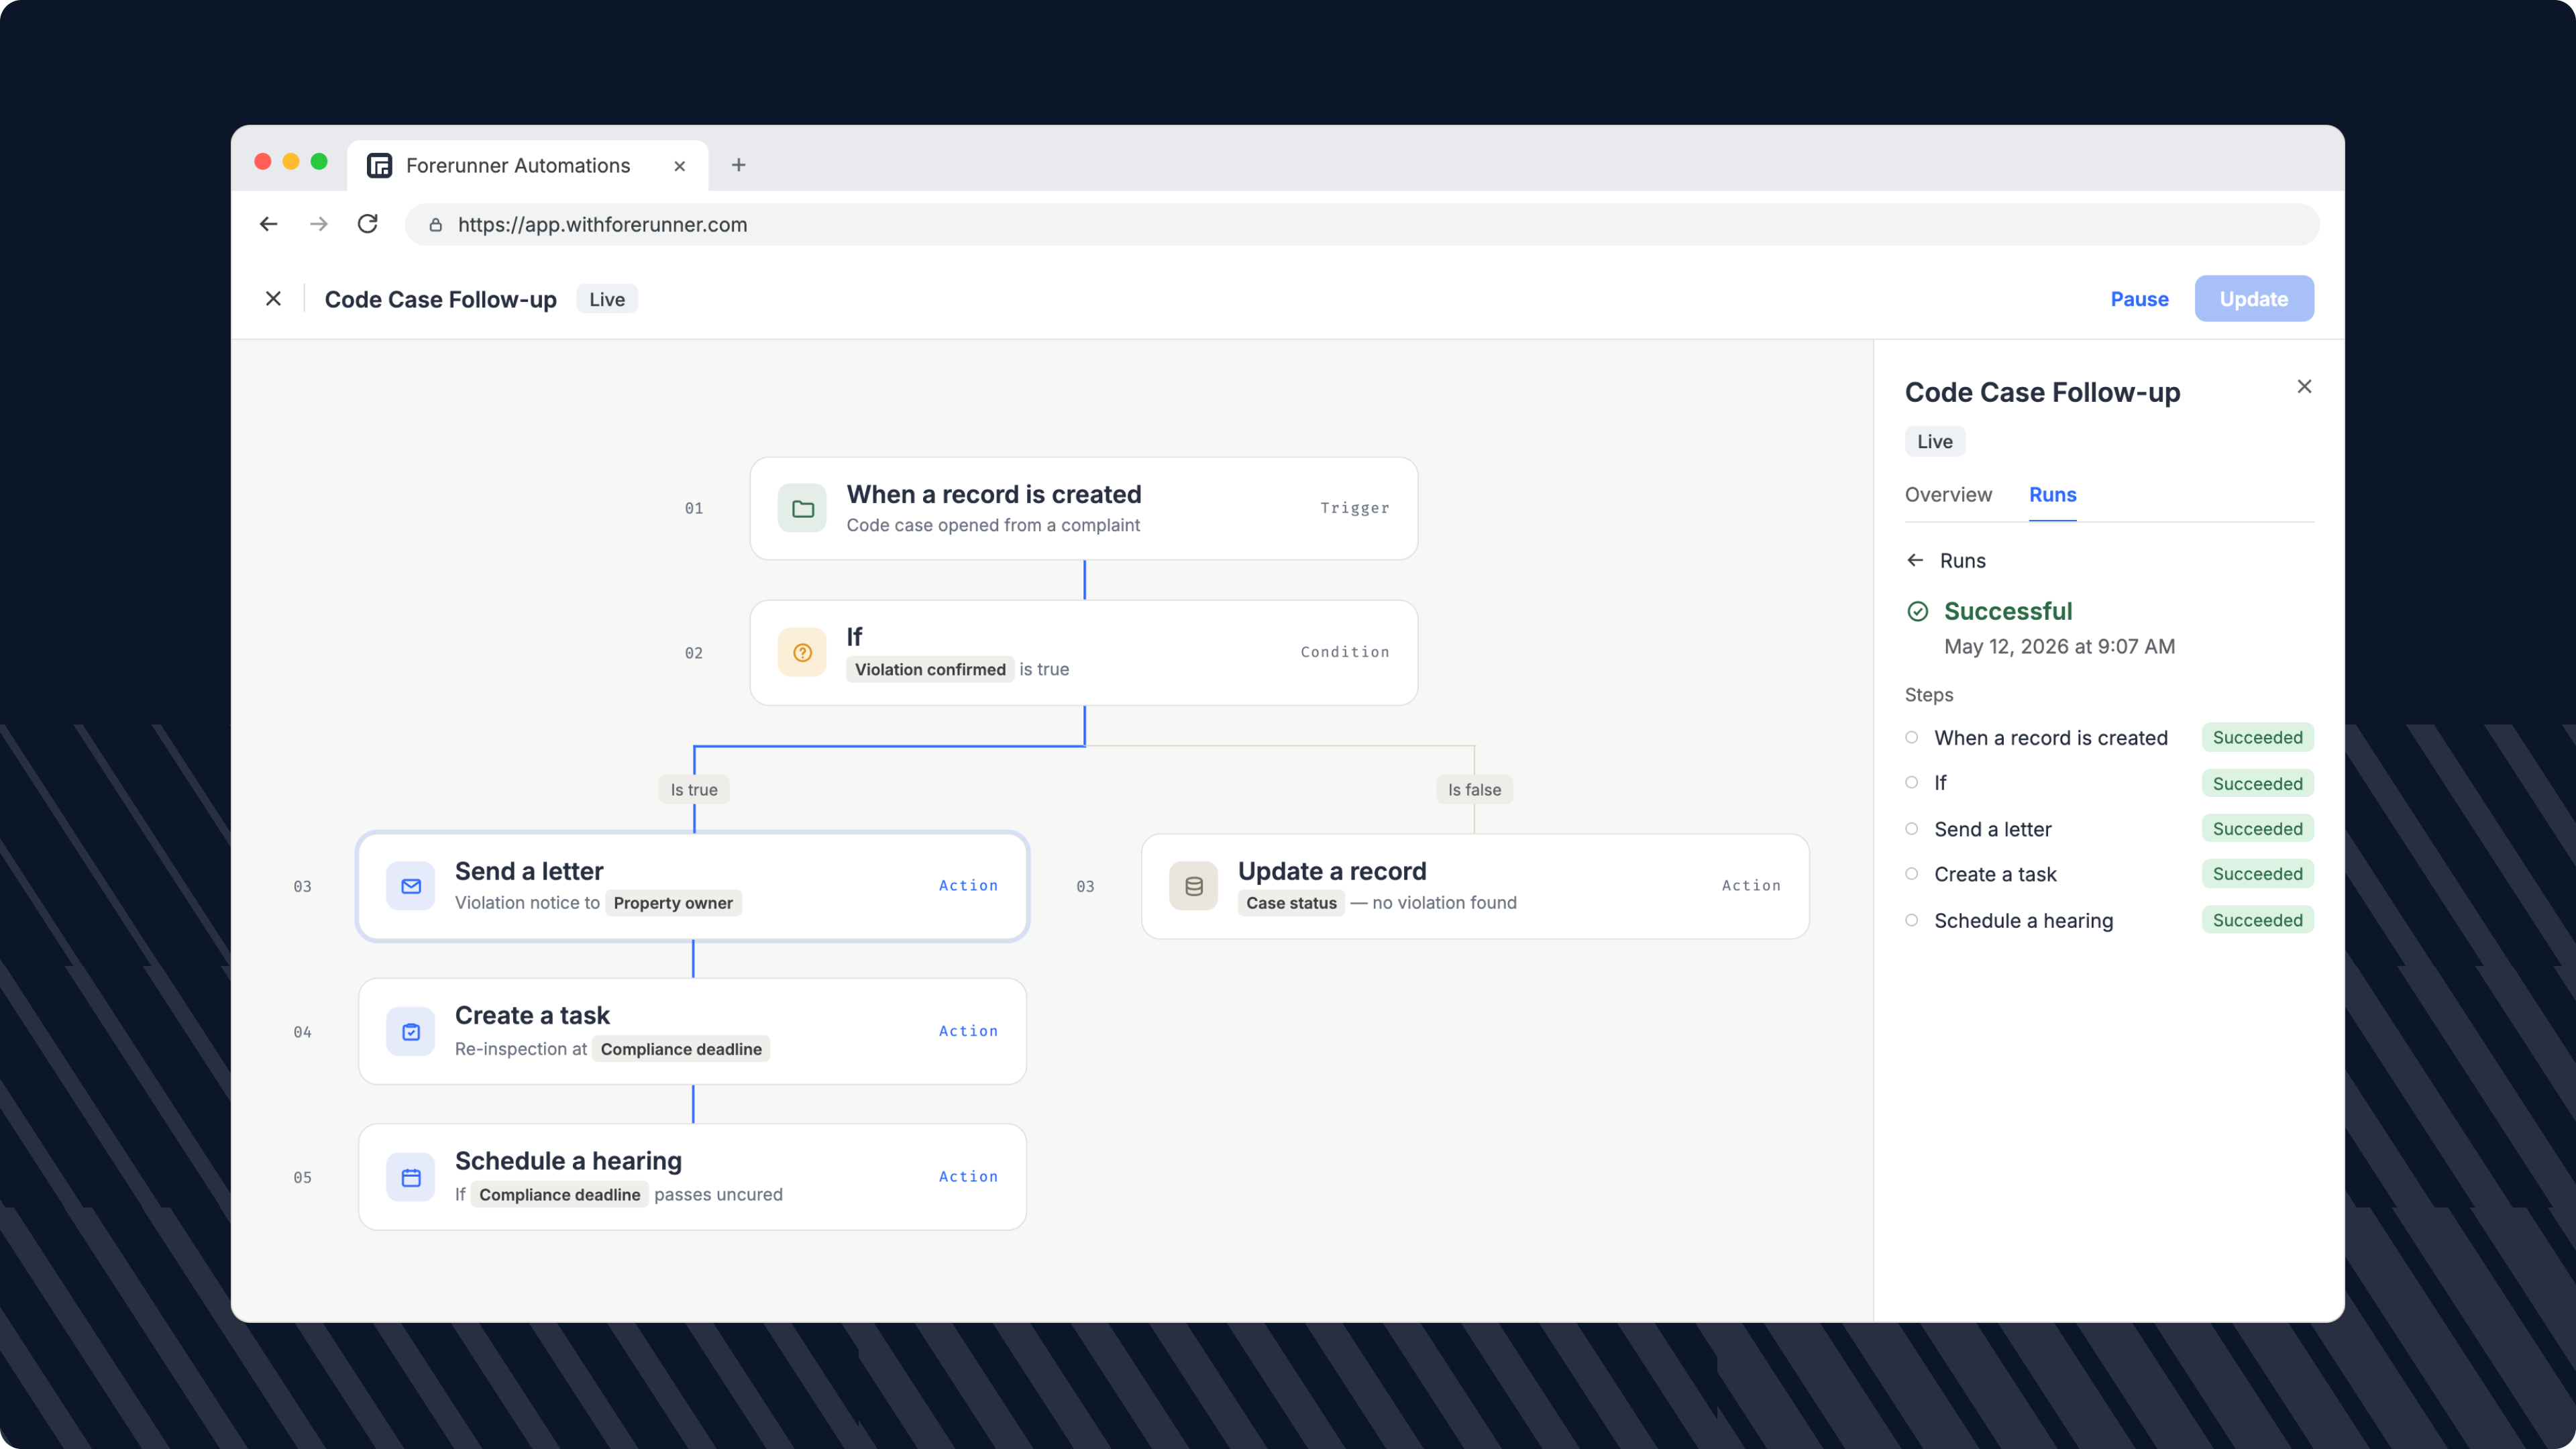Click Succeeded badge for When a record is created
Image resolution: width=2576 pixels, height=1449 pixels.
click(x=2258, y=738)
